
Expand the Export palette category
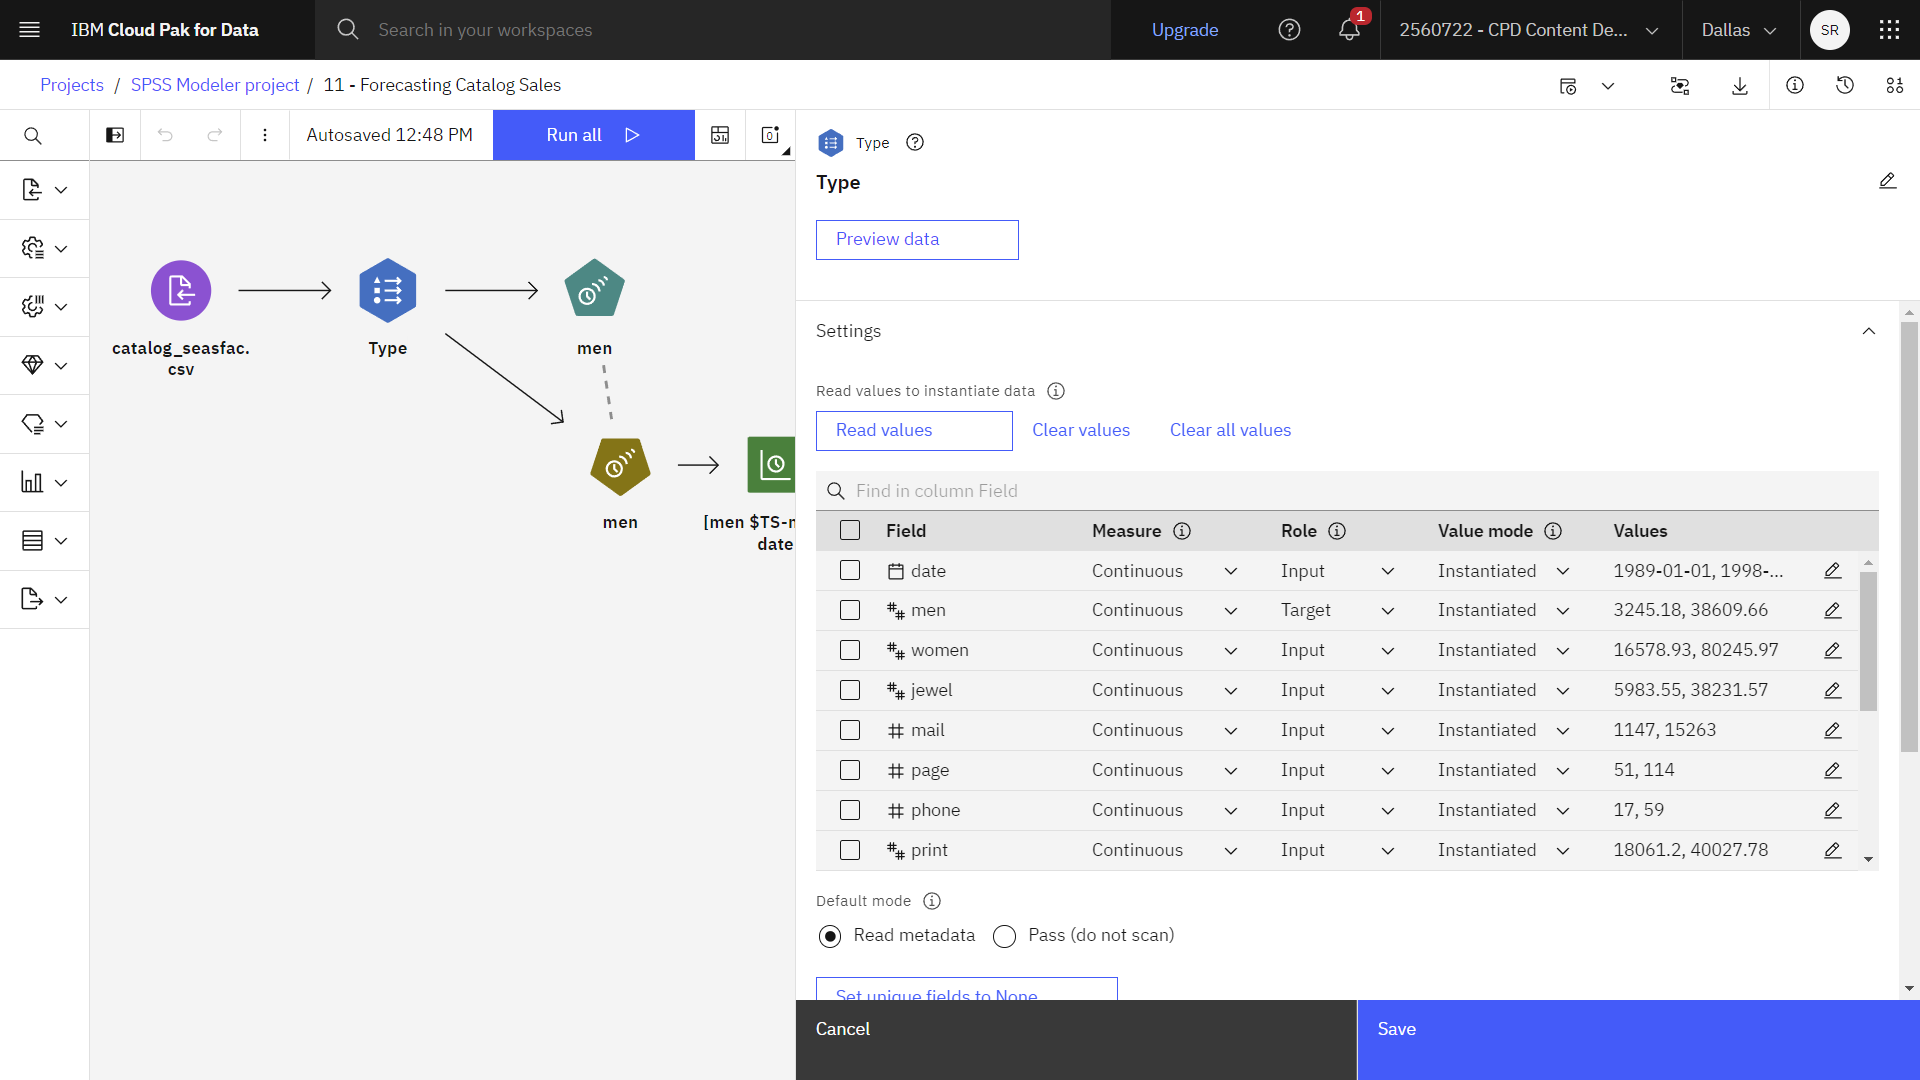45,600
